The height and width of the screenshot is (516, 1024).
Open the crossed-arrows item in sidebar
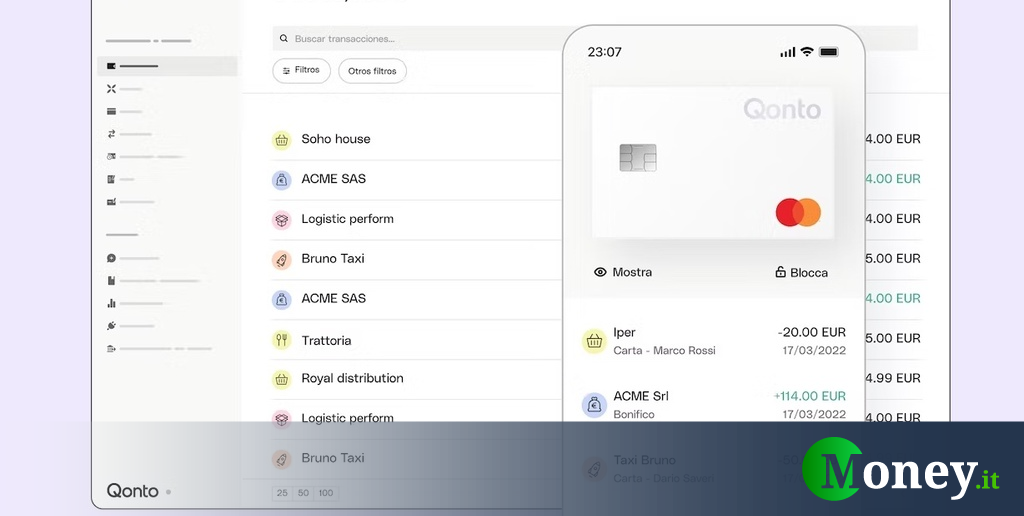112,89
